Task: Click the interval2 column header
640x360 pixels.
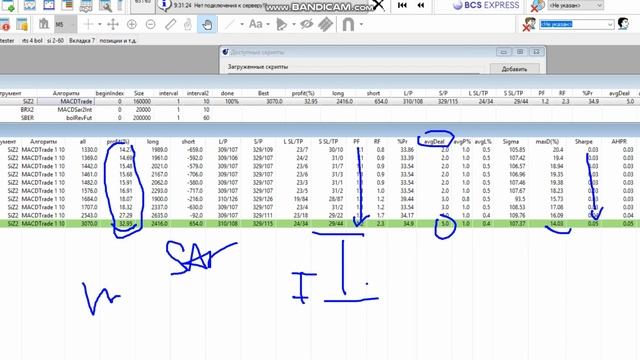Action: click(x=198, y=93)
